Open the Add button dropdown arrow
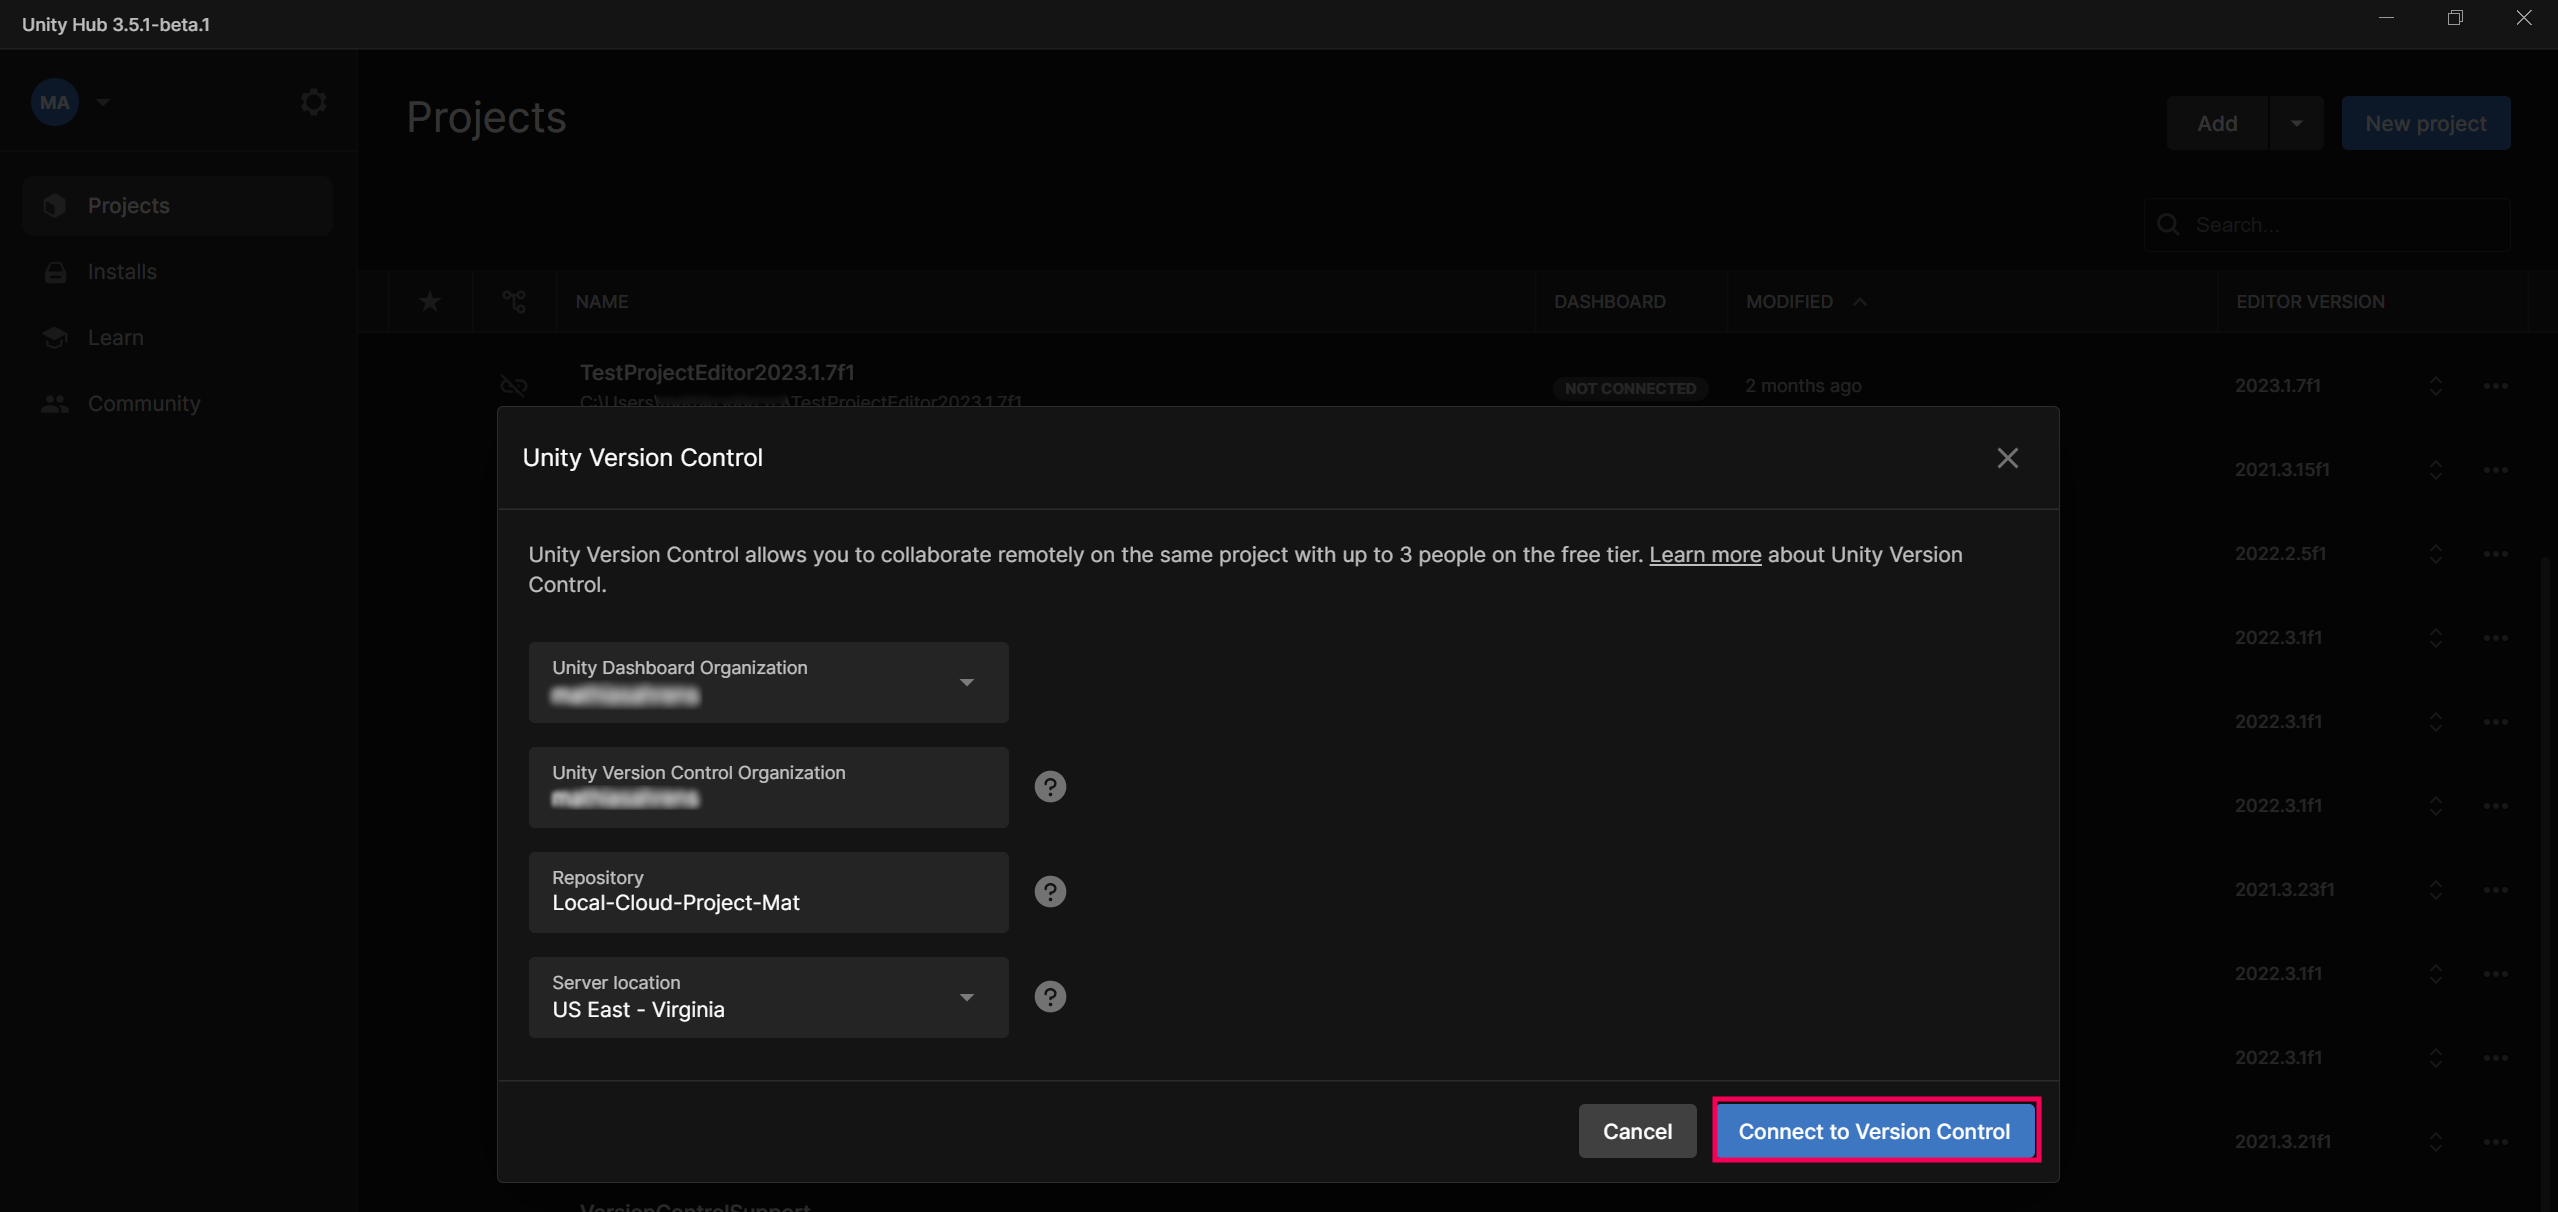Screen dimensions: 2558x1212 (x=2296, y=123)
